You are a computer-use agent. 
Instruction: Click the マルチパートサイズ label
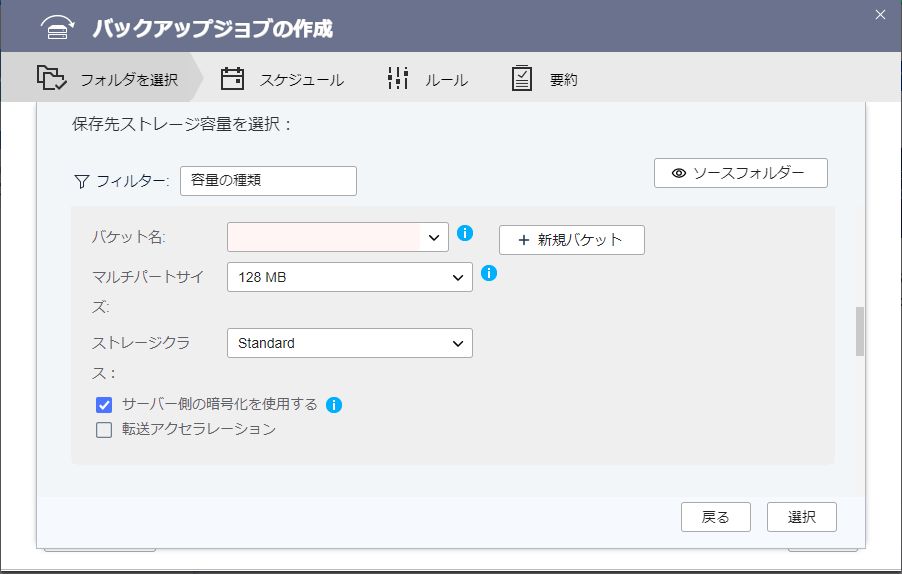point(148,292)
